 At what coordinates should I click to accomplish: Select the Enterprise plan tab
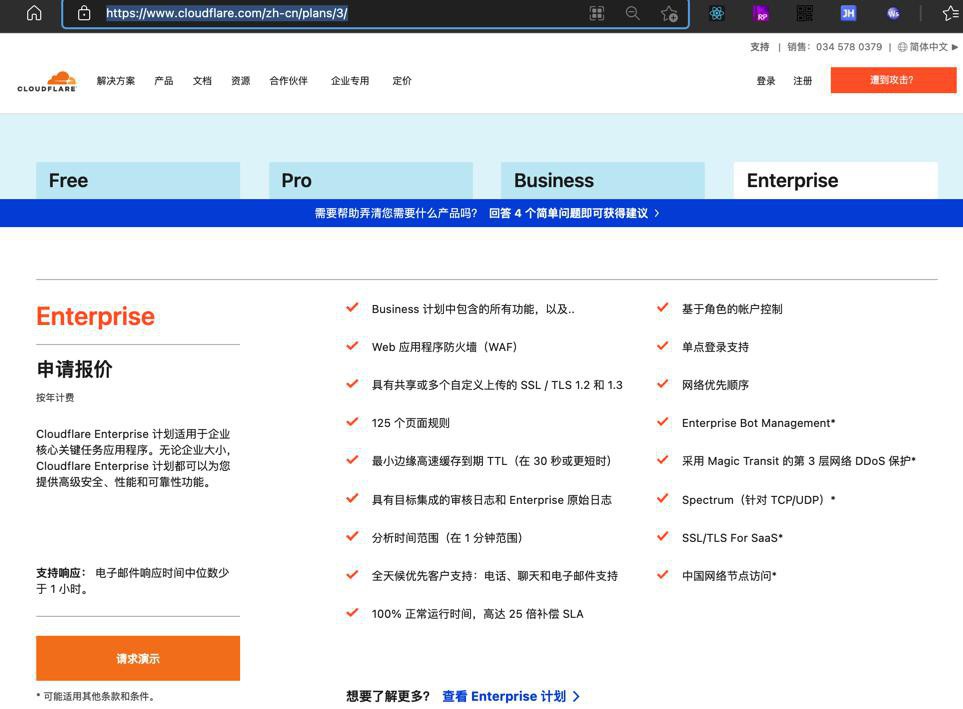(835, 180)
